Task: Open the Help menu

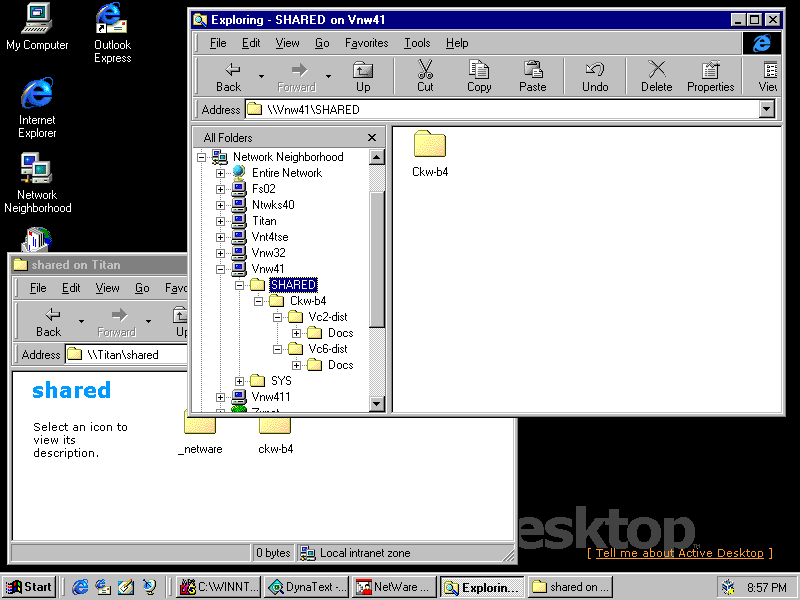Action: pyautogui.click(x=457, y=43)
